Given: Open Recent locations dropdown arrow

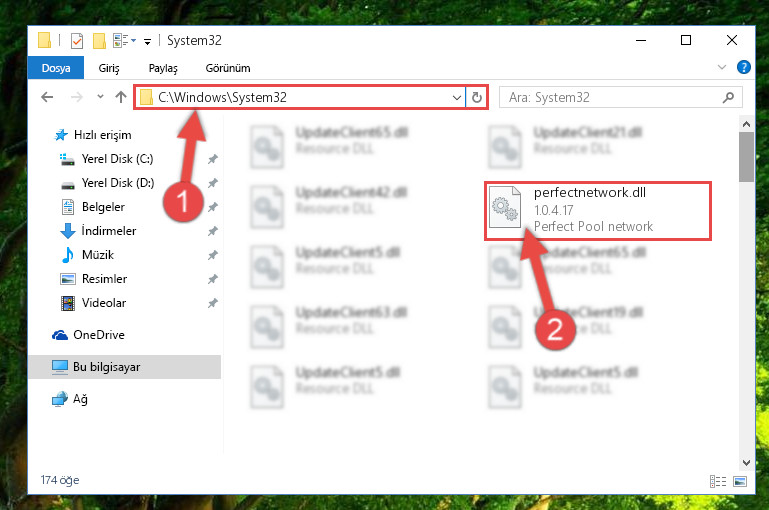Looking at the screenshot, I should pyautogui.click(x=100, y=97).
